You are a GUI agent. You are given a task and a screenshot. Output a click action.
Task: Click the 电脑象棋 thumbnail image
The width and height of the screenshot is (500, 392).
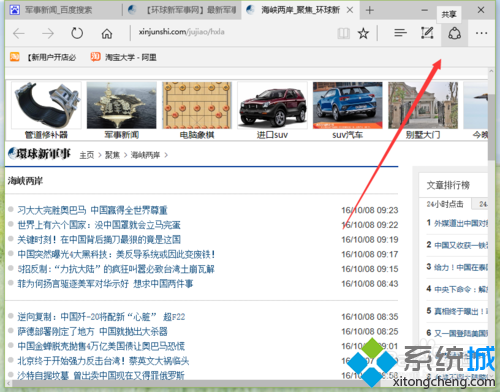(x=197, y=105)
